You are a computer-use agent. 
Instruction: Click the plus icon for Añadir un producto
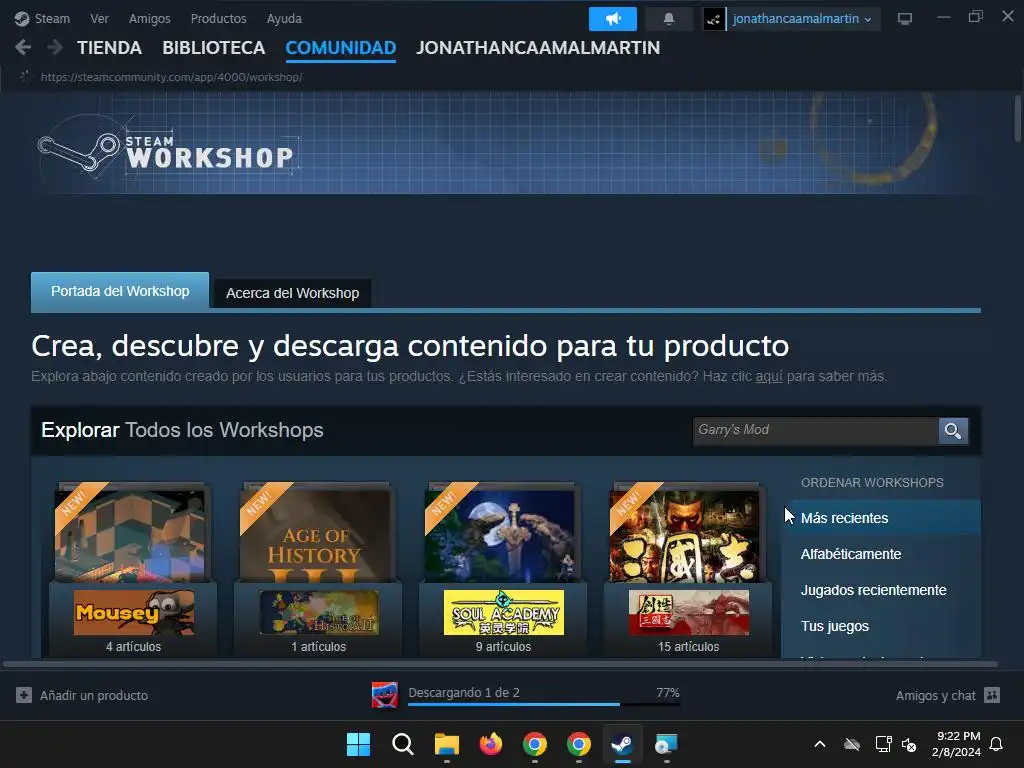tap(24, 696)
